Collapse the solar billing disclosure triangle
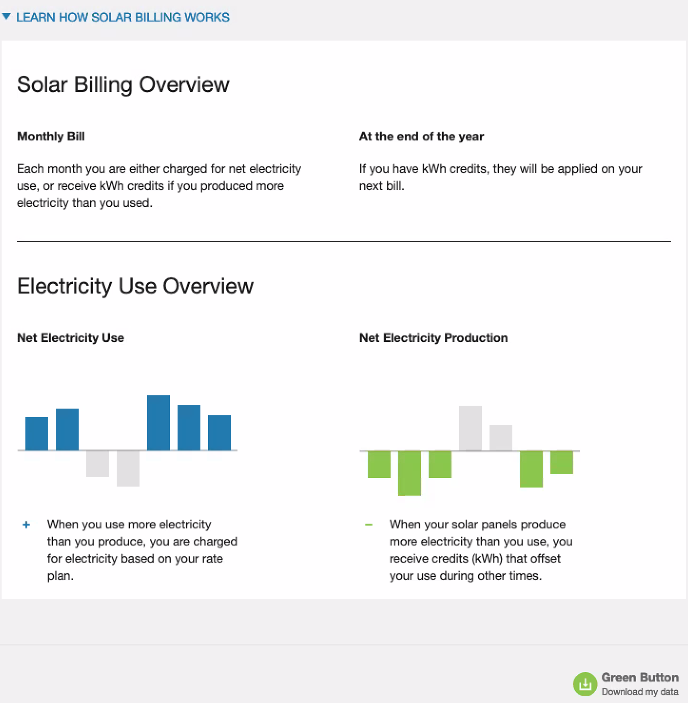688x703 pixels. (7, 17)
